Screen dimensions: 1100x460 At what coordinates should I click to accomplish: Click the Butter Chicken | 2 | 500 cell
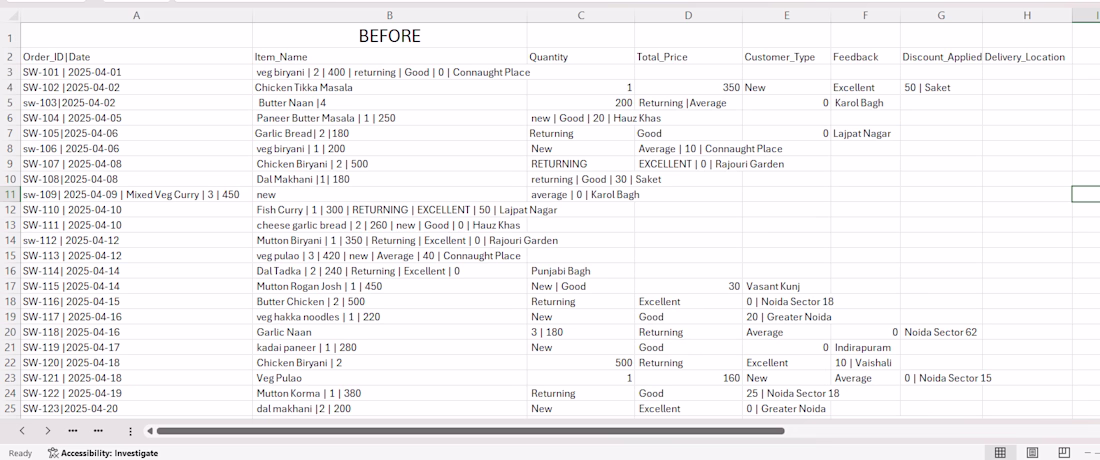(389, 302)
